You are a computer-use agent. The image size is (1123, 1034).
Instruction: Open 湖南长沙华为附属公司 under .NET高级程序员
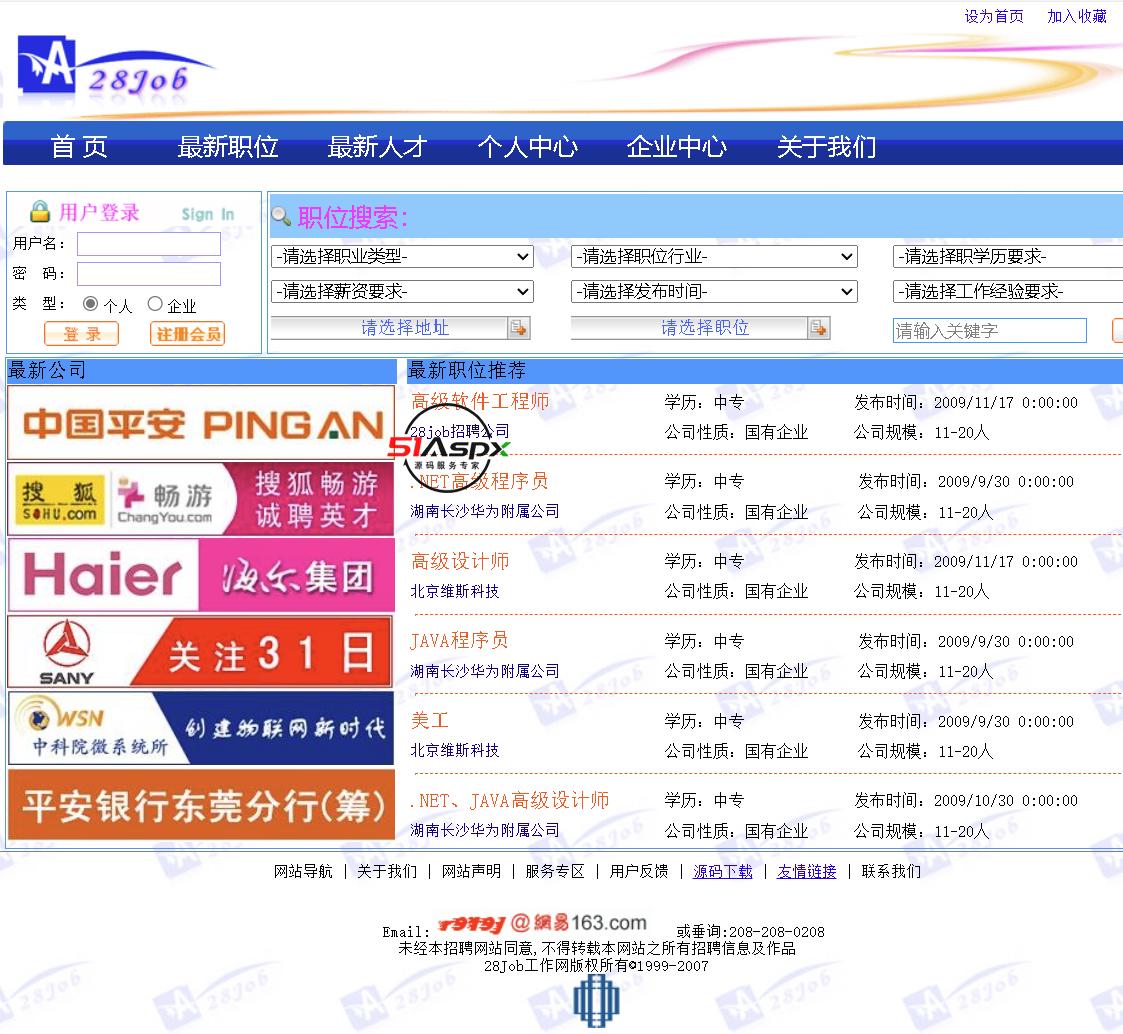485,511
